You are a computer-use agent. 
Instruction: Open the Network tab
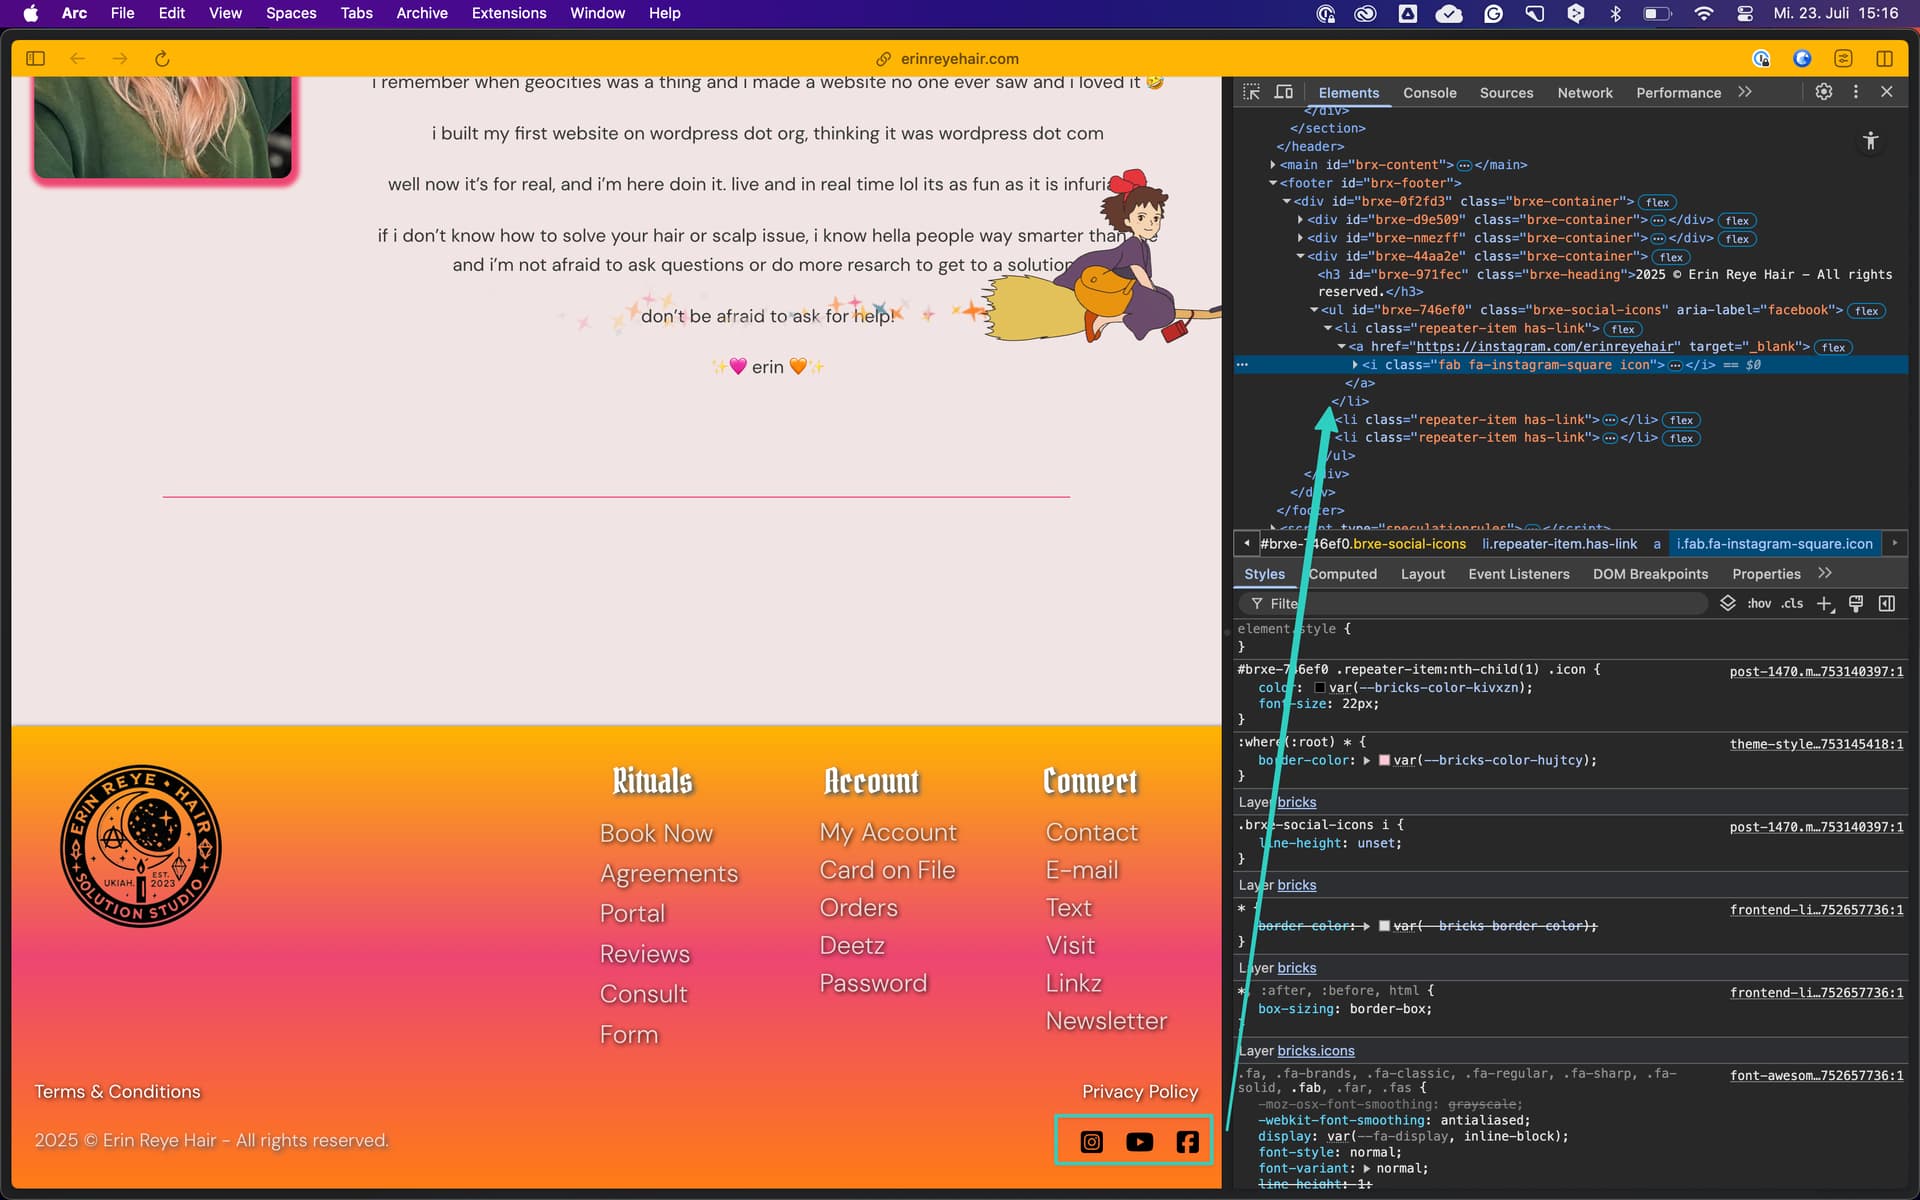click(1585, 93)
